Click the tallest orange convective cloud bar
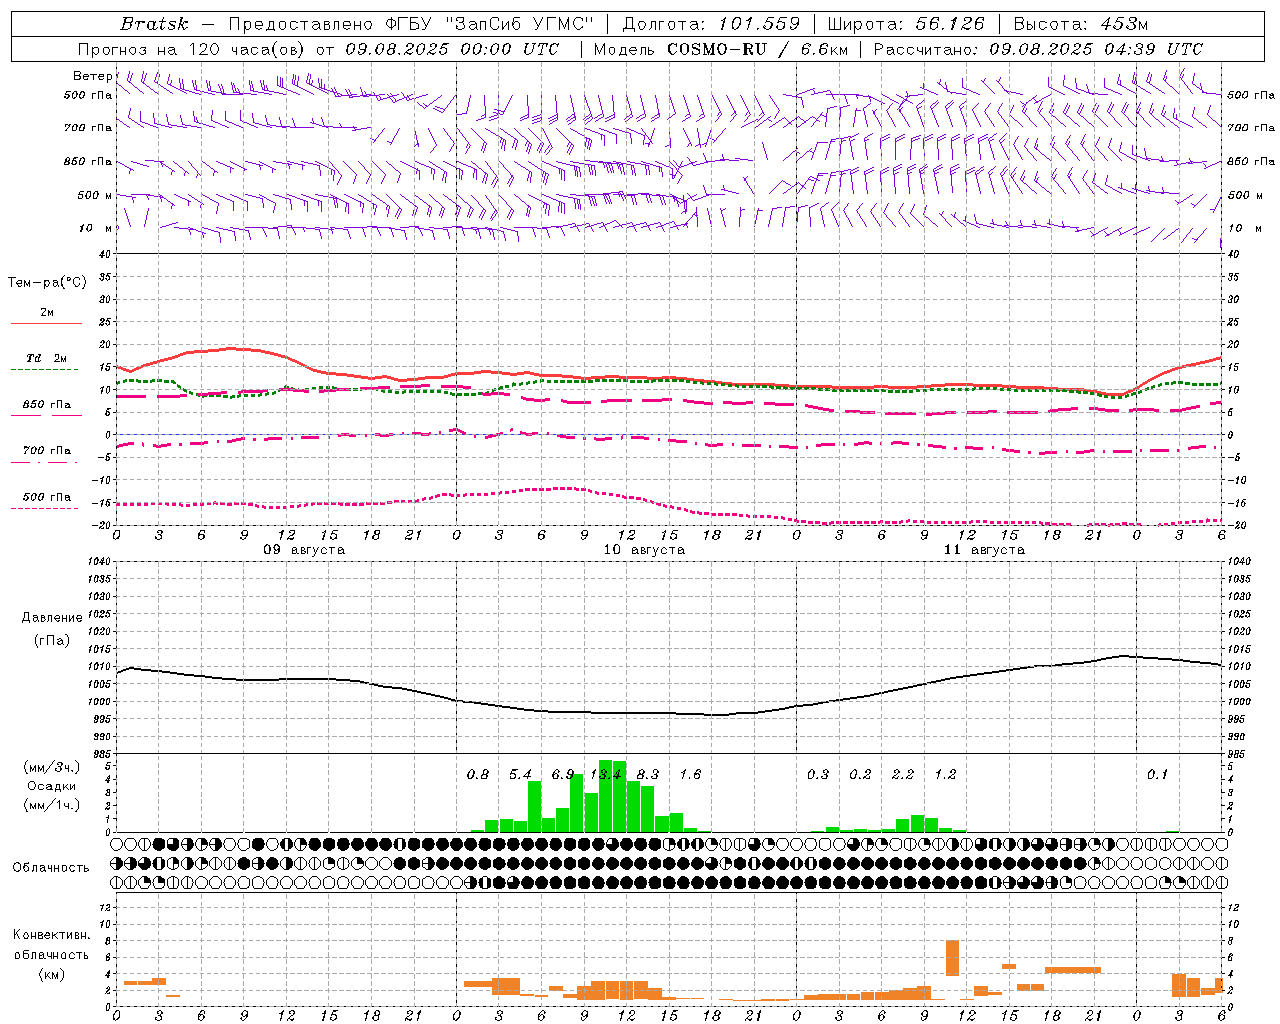The image size is (1280, 1024). pyautogui.click(x=952, y=958)
